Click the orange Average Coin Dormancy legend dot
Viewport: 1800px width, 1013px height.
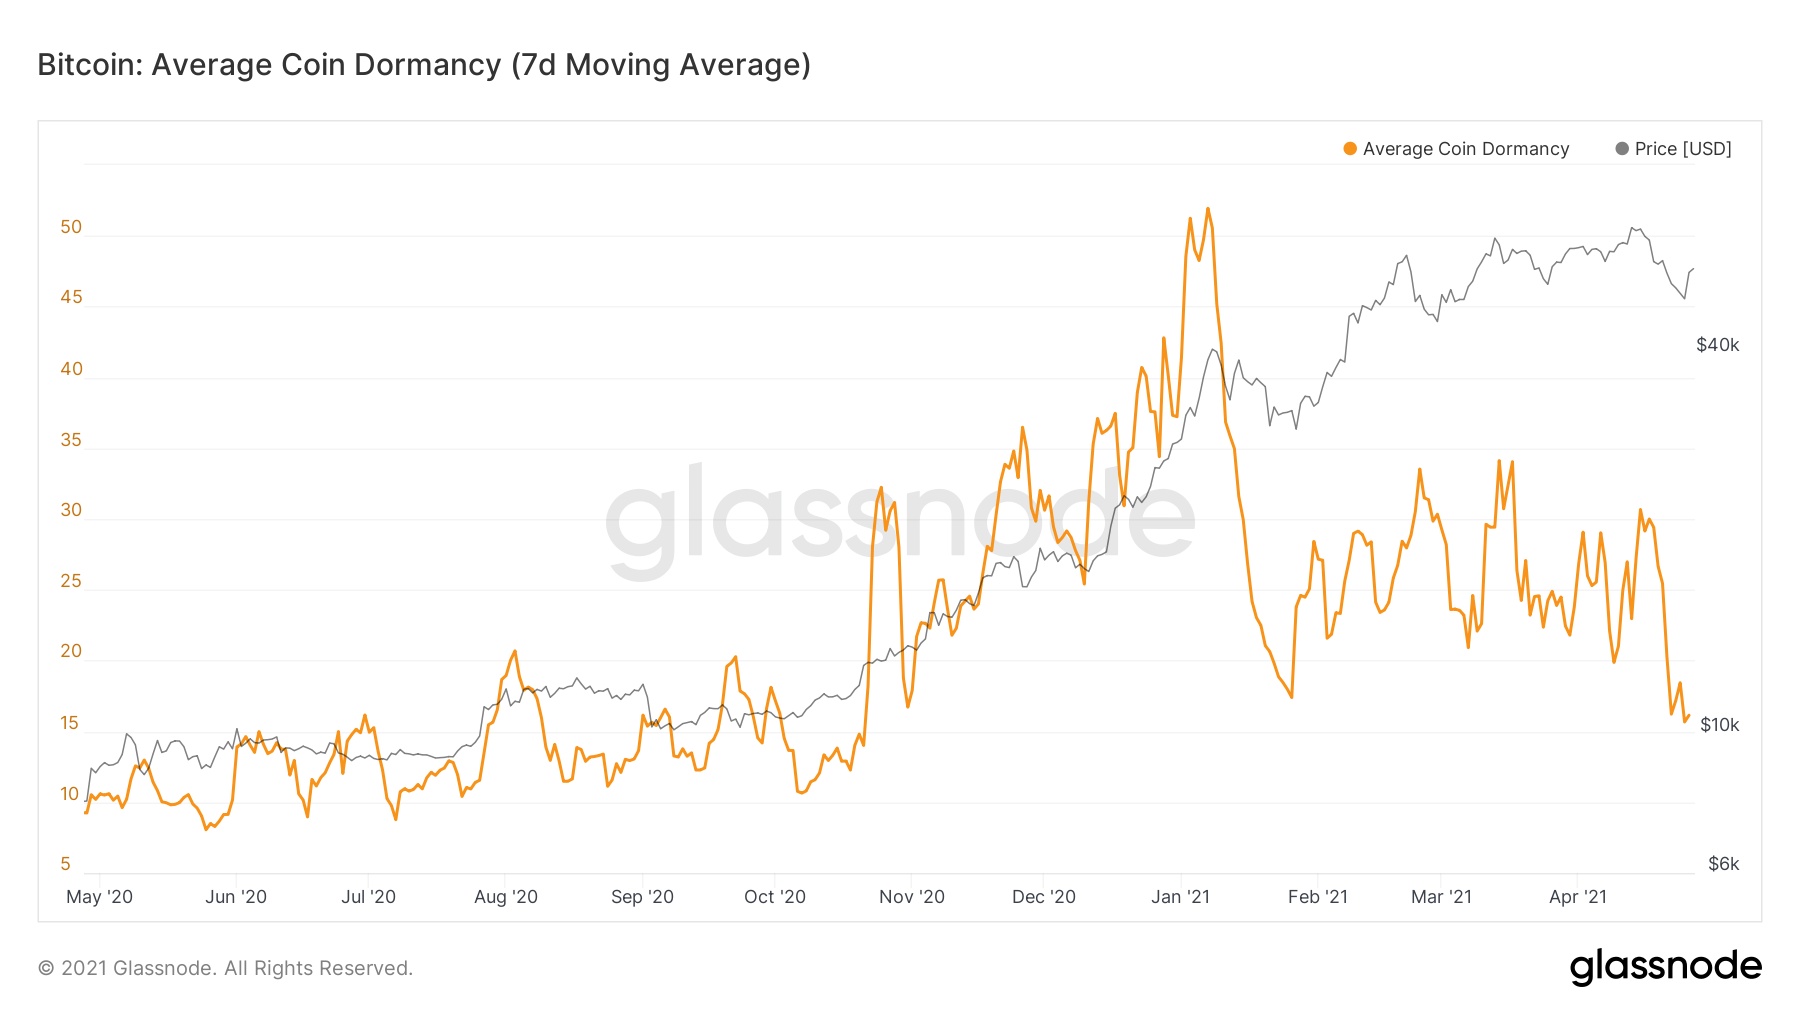click(x=1350, y=149)
